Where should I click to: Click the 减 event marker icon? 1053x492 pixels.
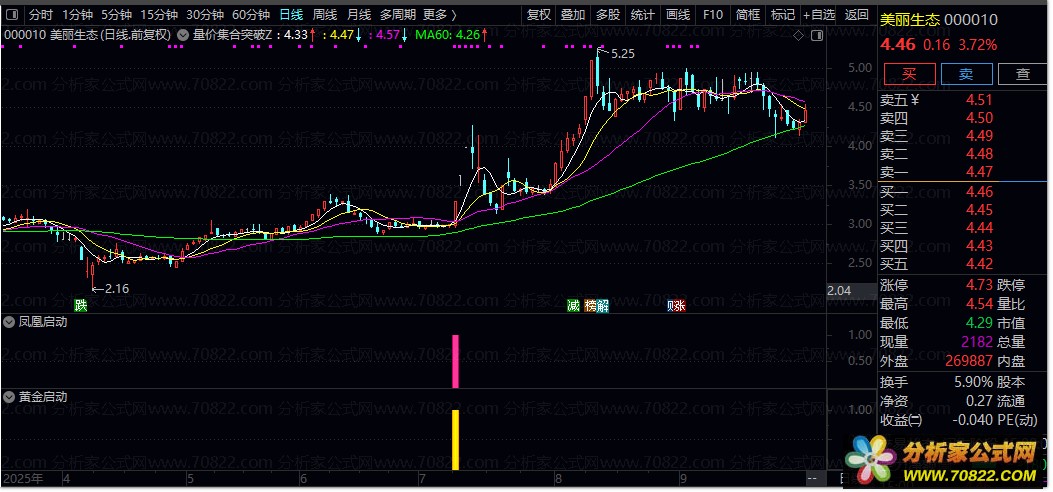tap(573, 305)
